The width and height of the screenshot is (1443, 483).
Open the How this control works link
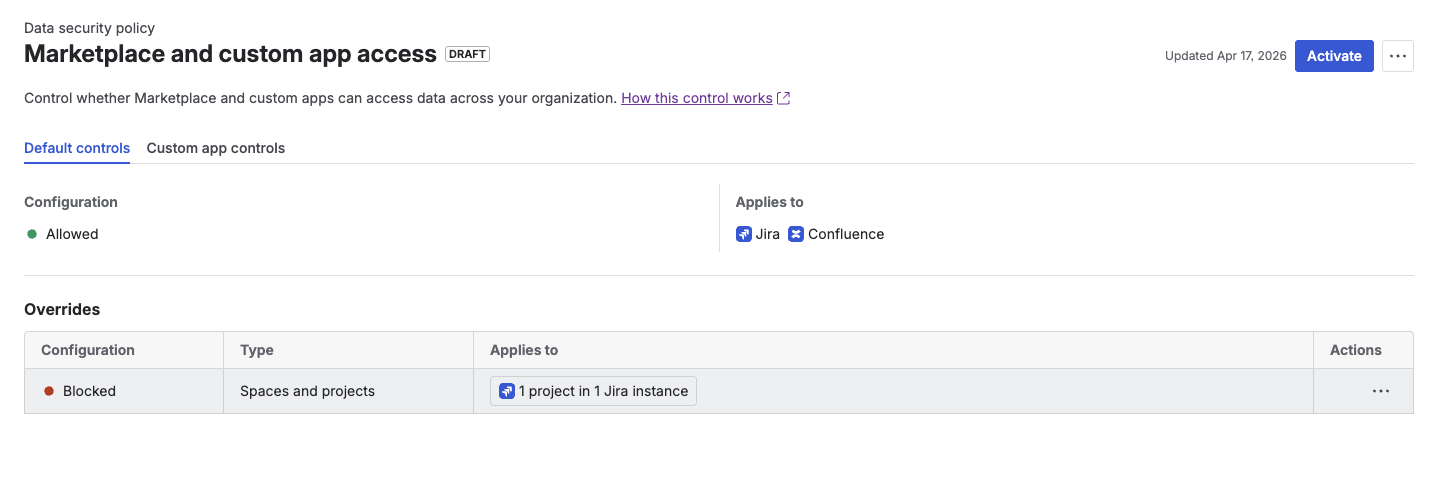[x=696, y=98]
